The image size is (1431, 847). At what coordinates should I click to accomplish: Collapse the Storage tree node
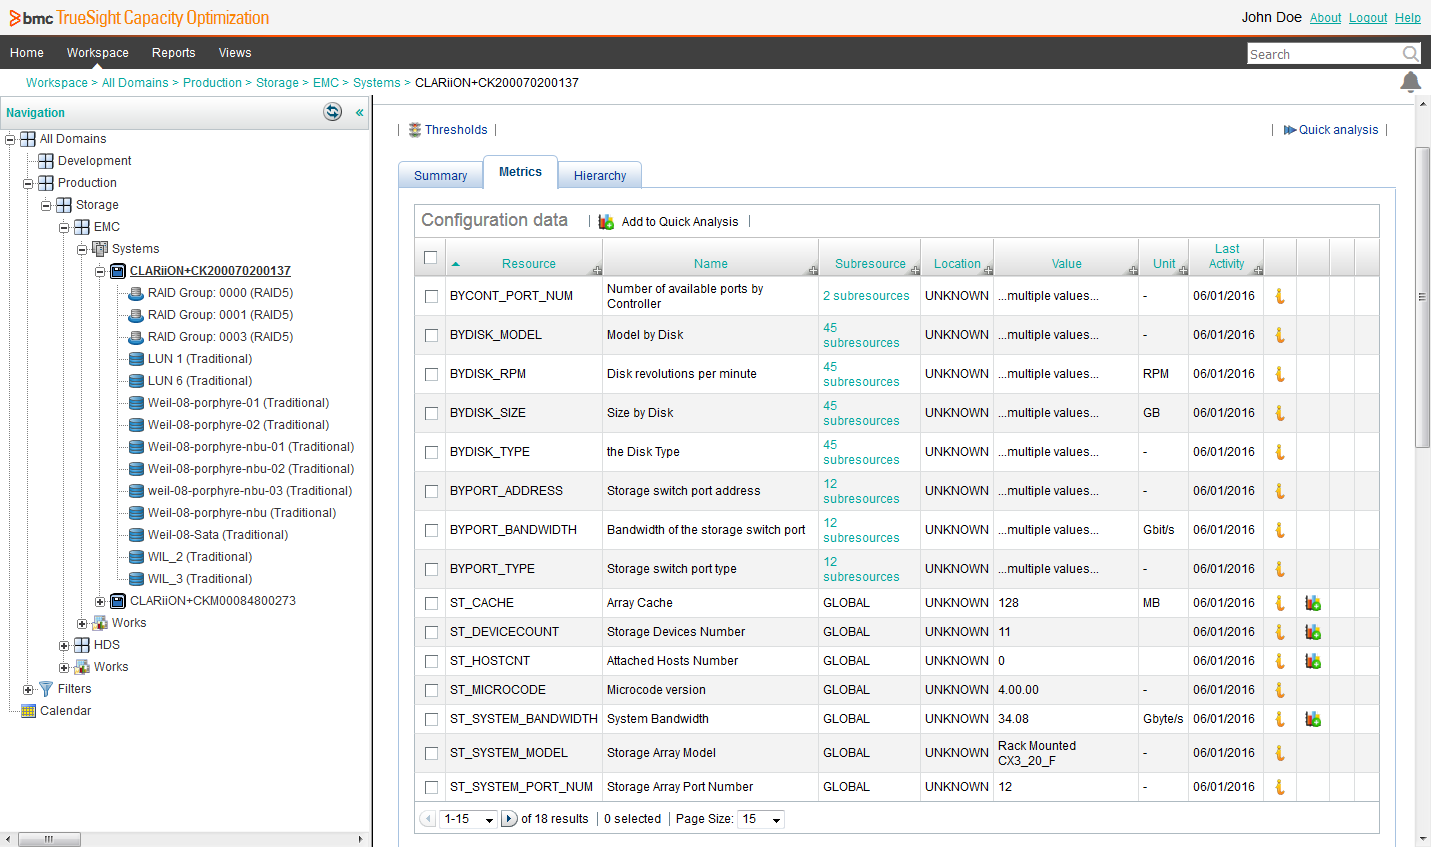[x=46, y=205]
